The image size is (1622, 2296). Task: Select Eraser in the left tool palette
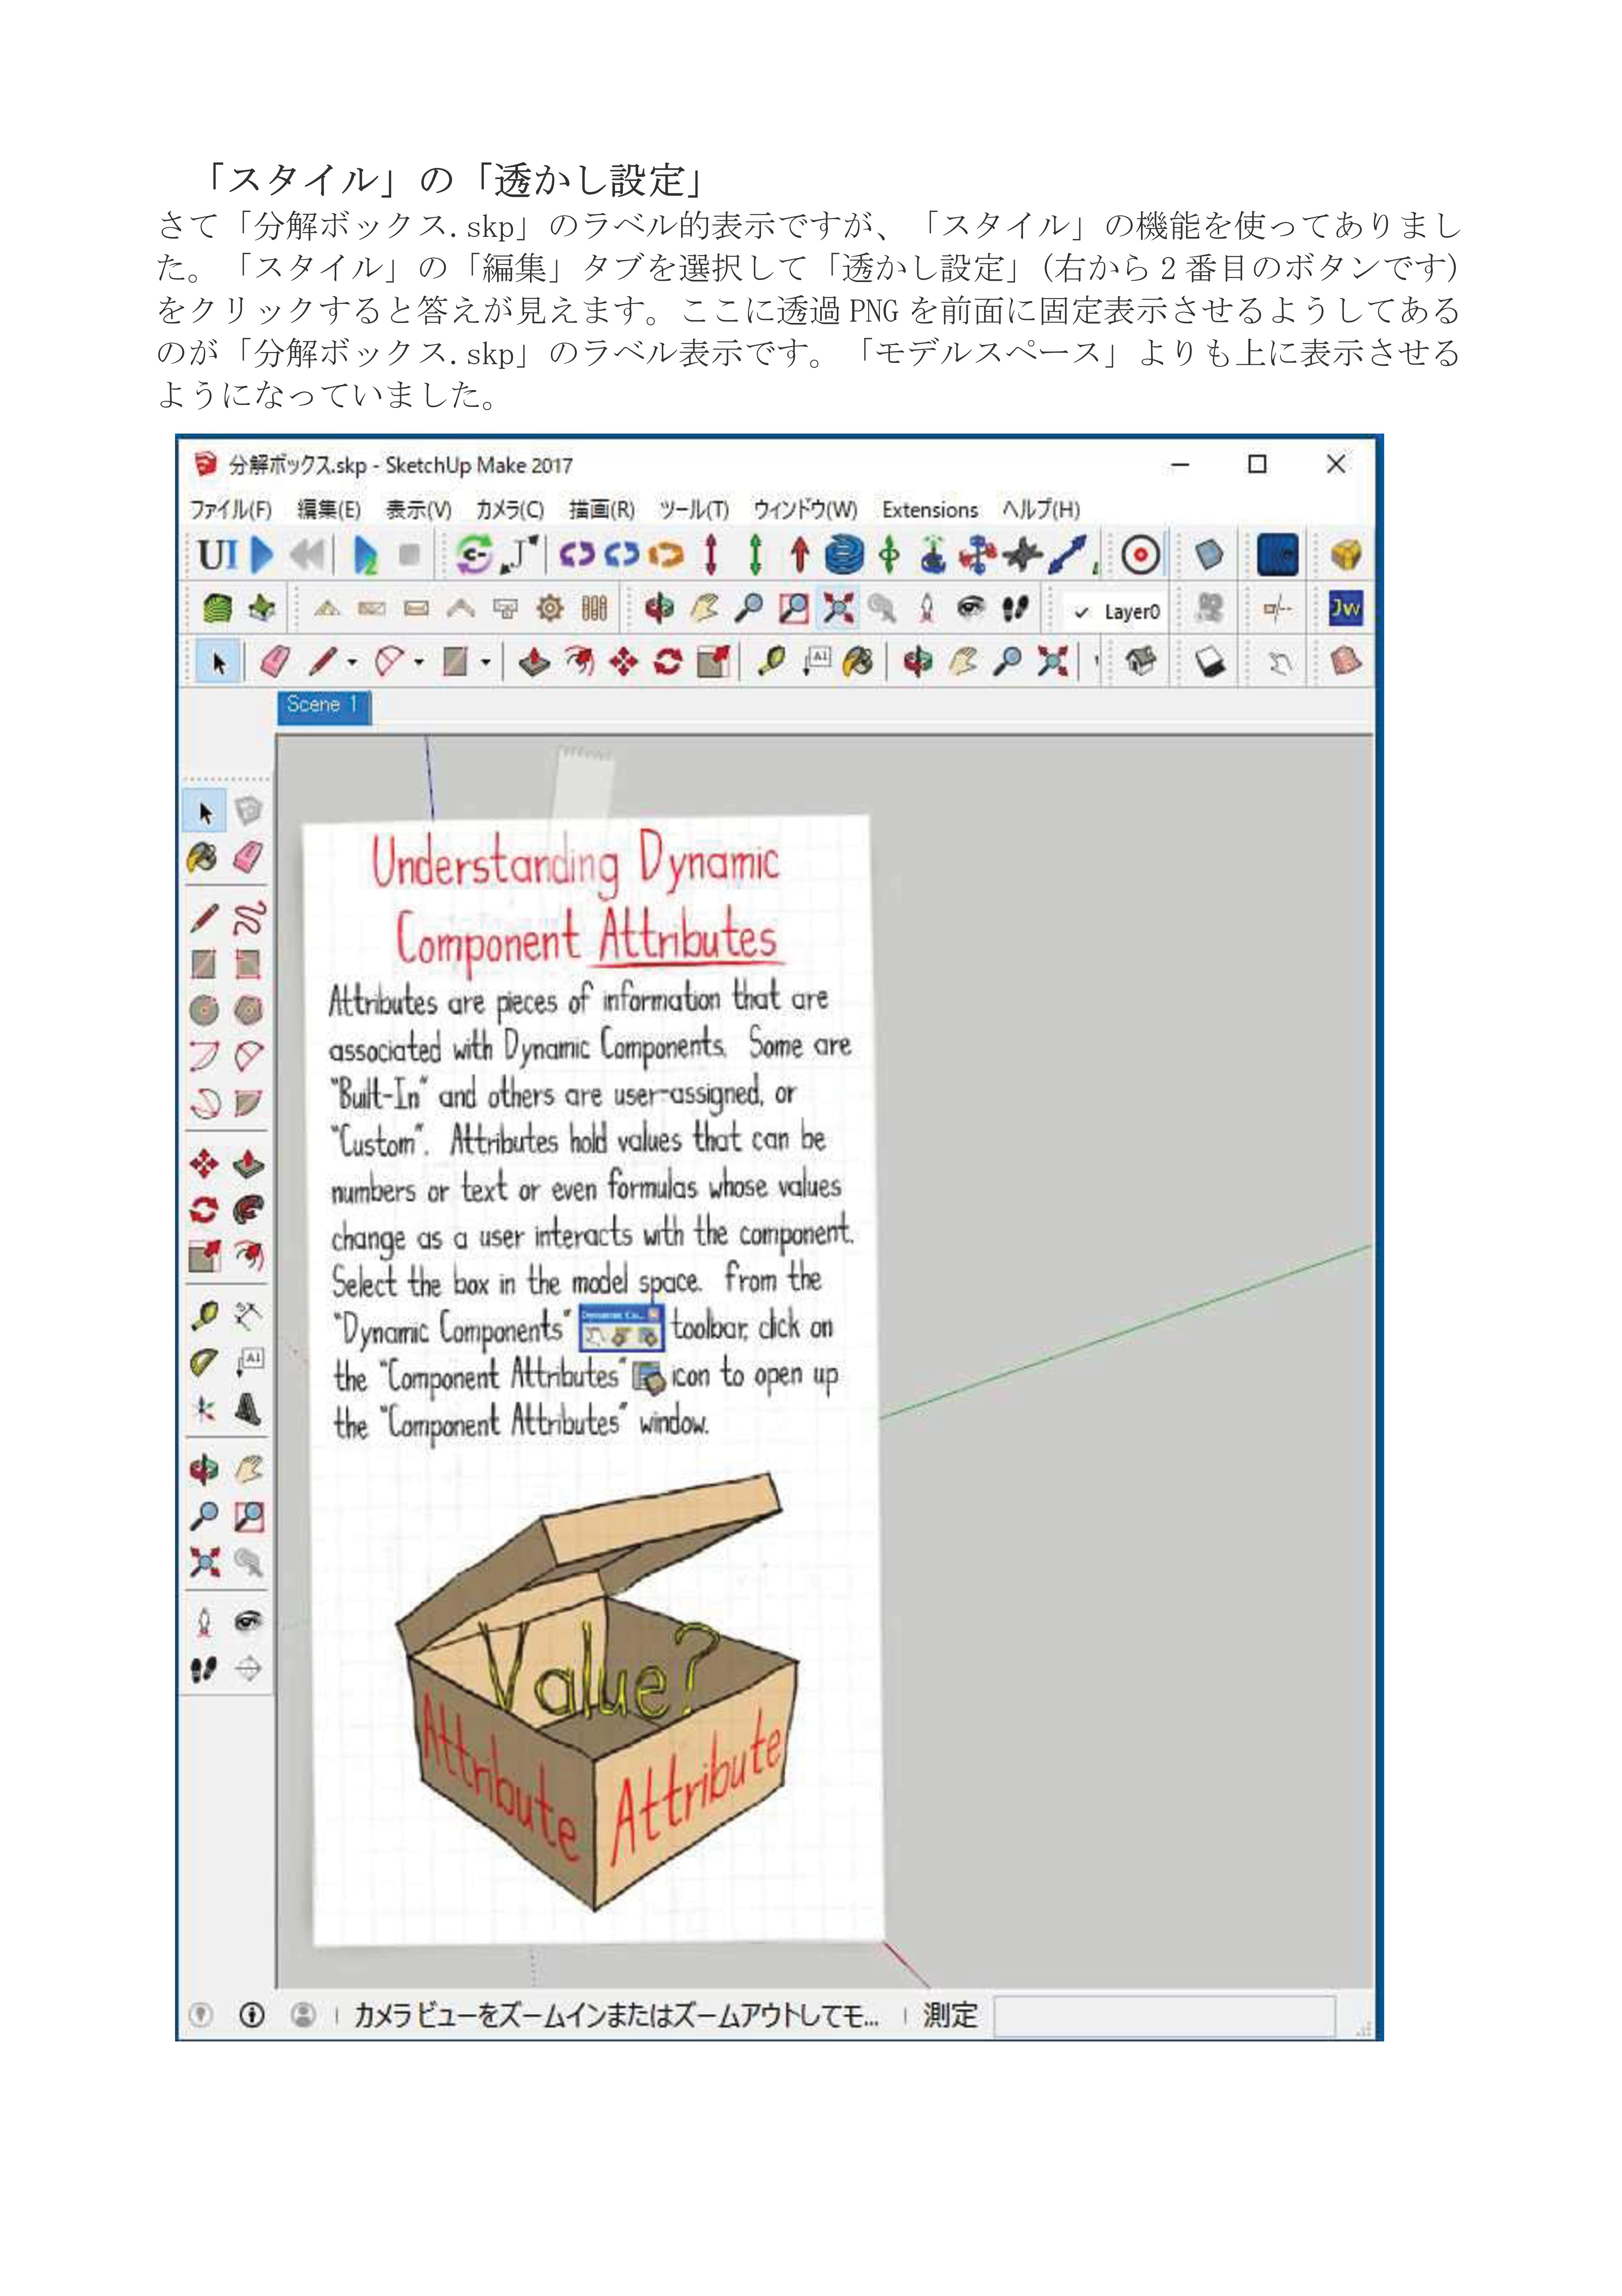[x=248, y=857]
